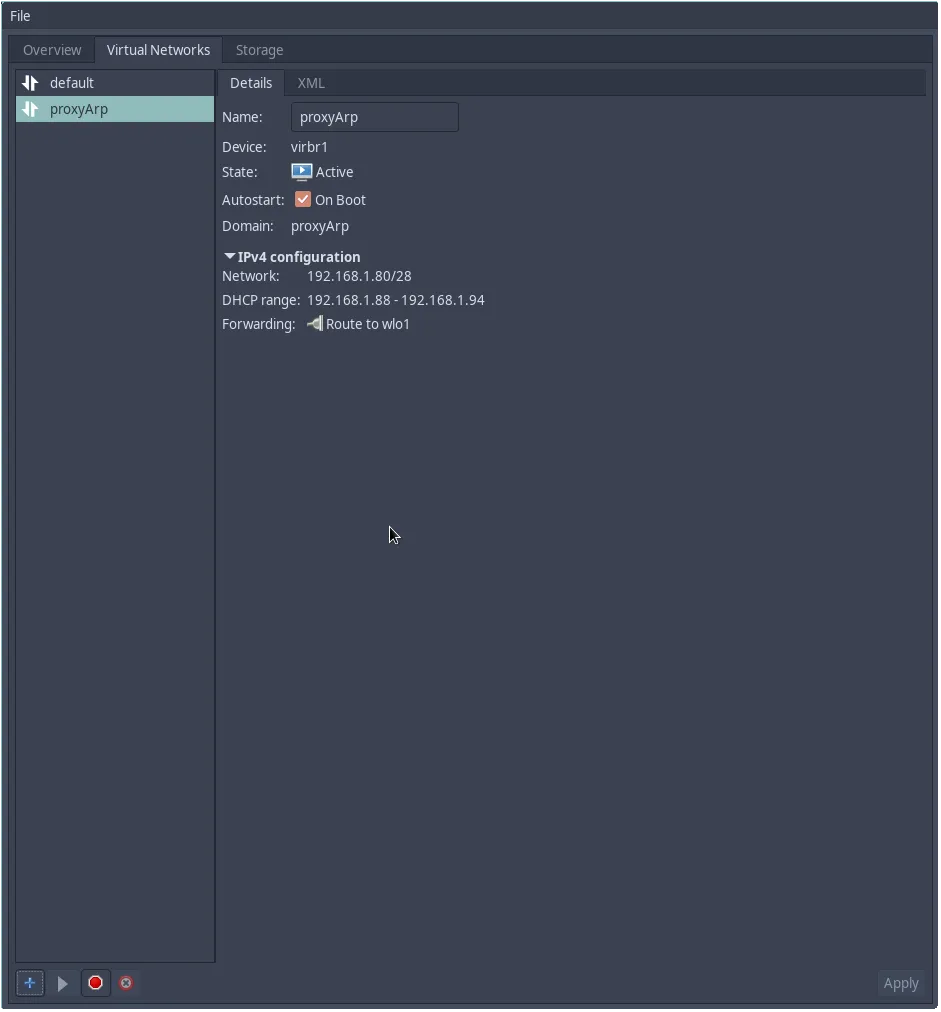Click the network icon beside default

tap(30, 83)
